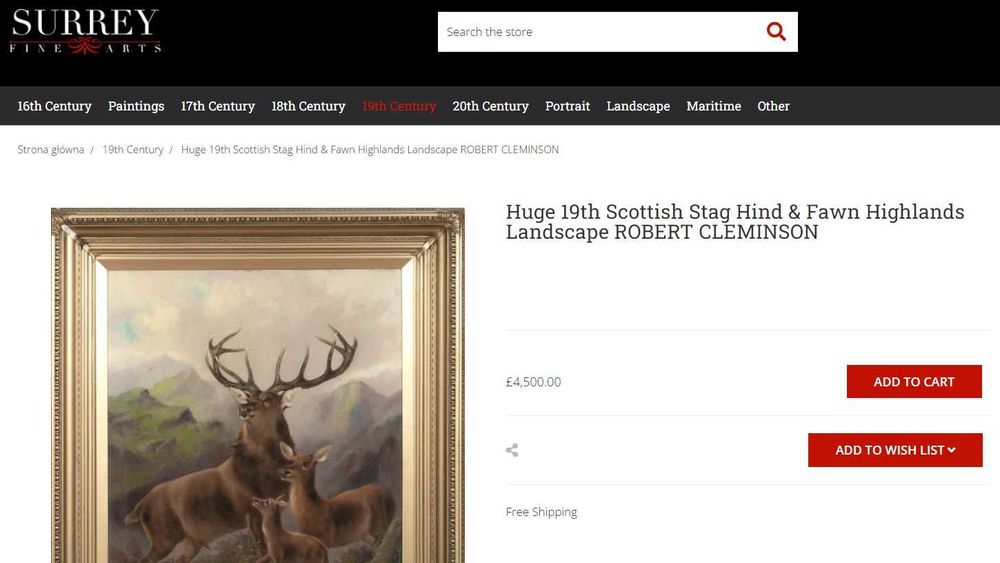This screenshot has width=1000, height=563.
Task: Select the Paintings menu item
Action: (136, 106)
